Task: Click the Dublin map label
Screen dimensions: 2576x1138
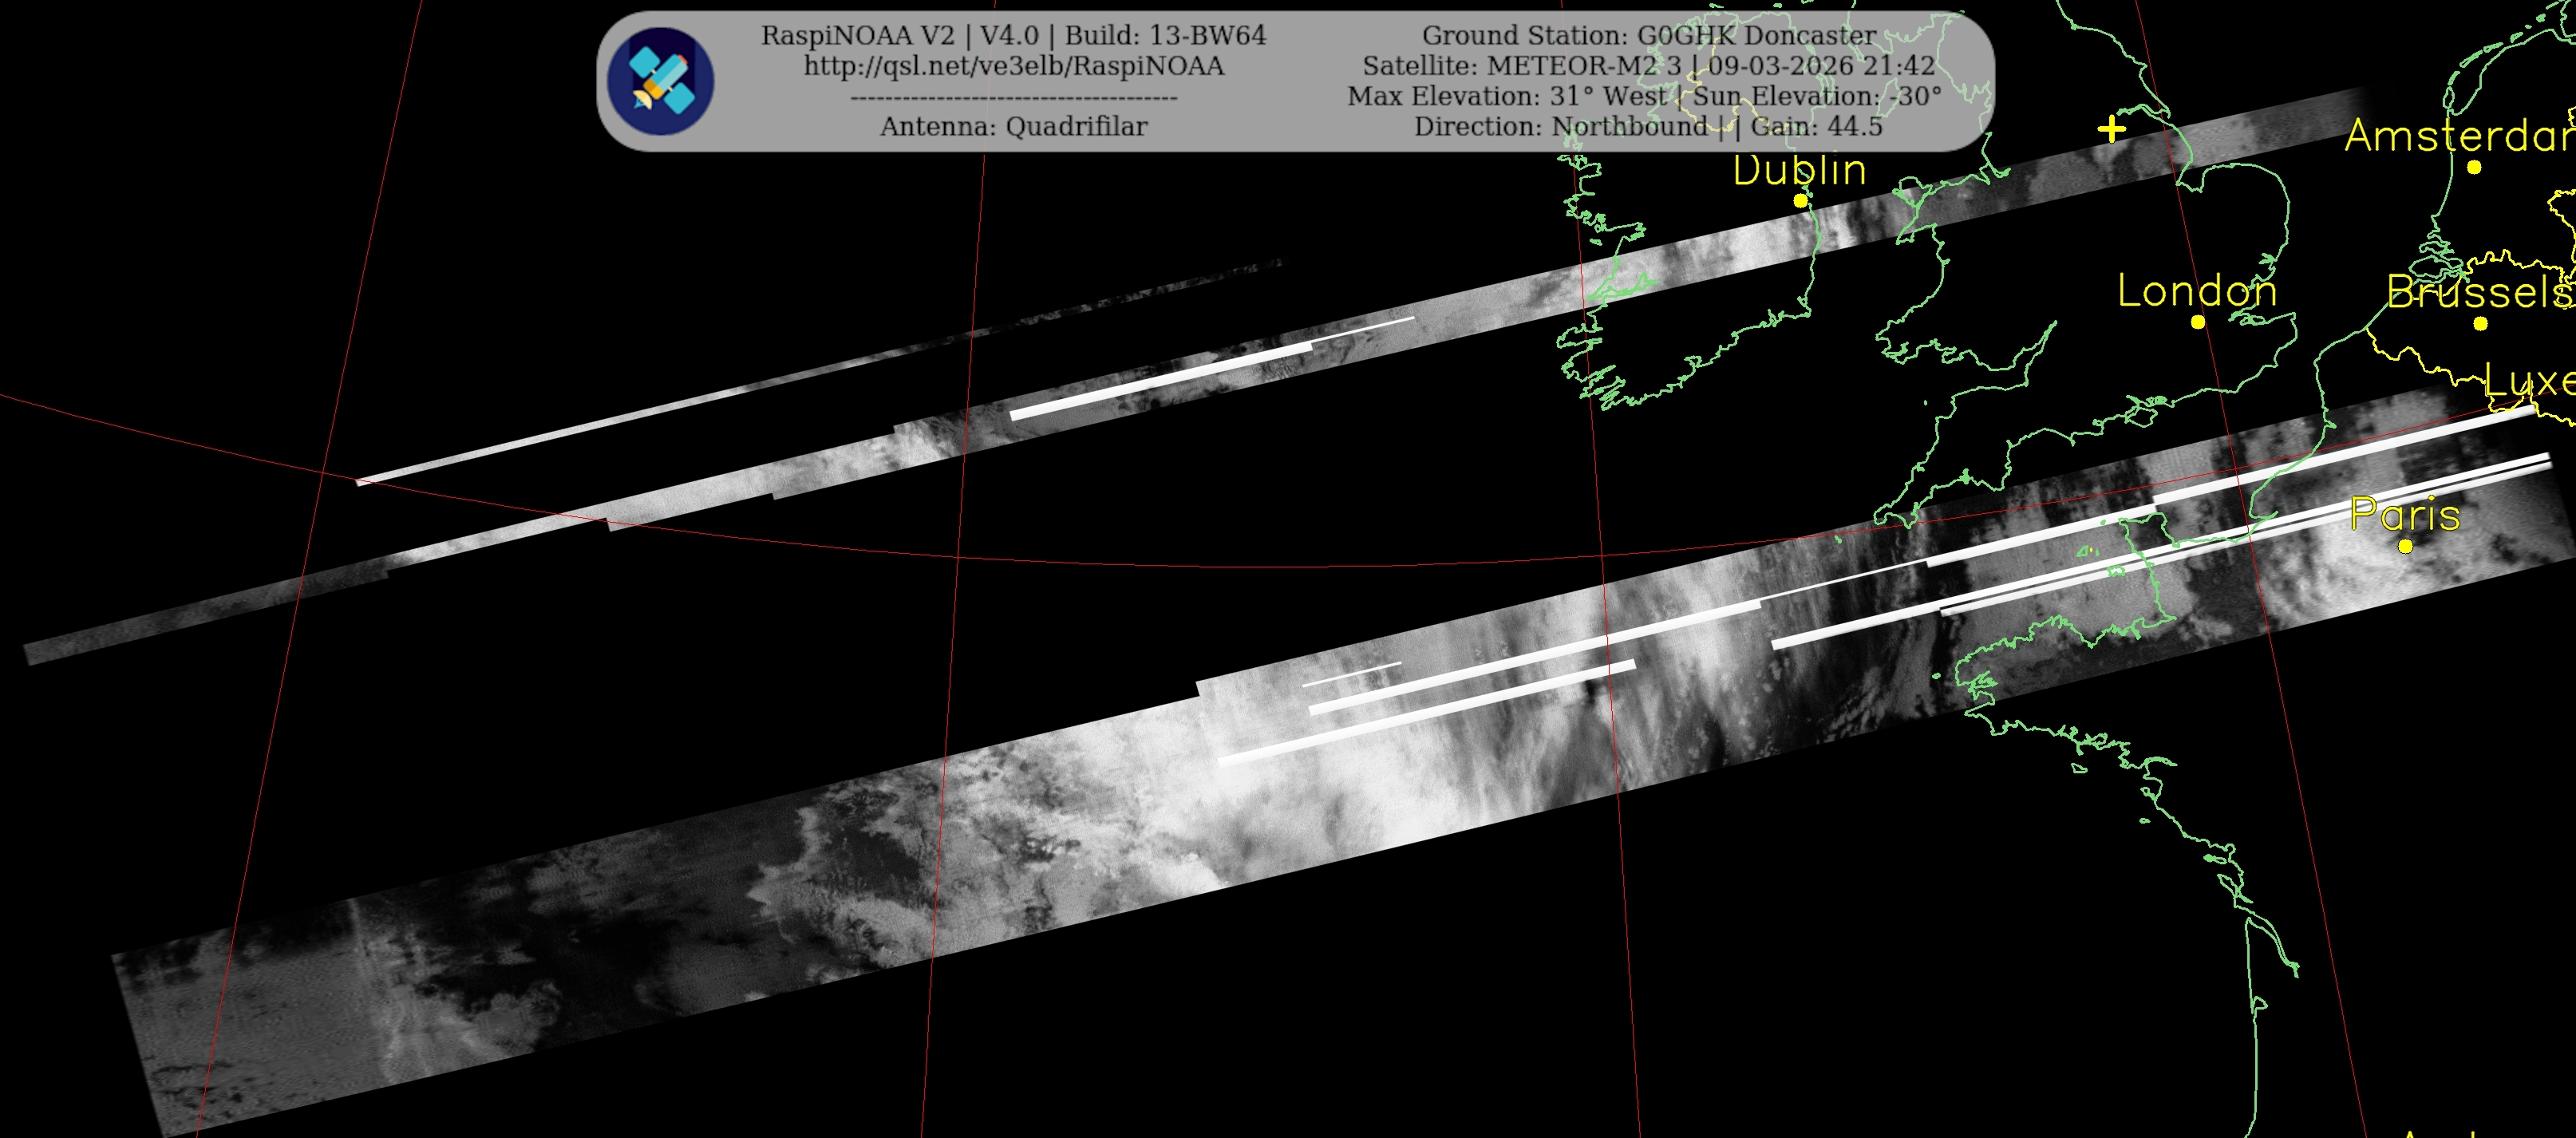Action: pos(1799,170)
